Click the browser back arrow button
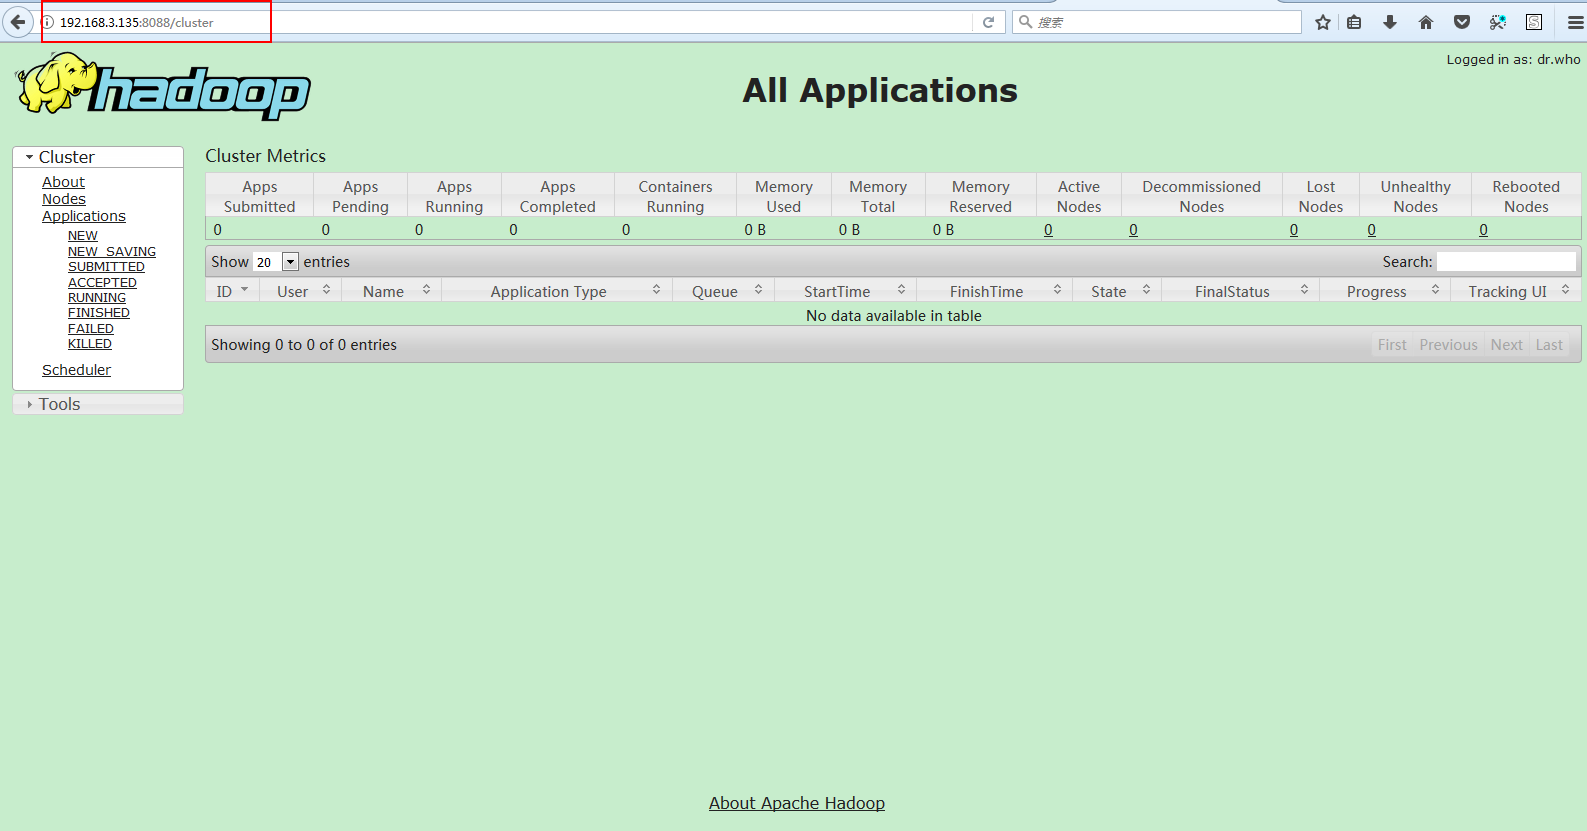Viewport: 1587px width, 831px height. [18, 22]
